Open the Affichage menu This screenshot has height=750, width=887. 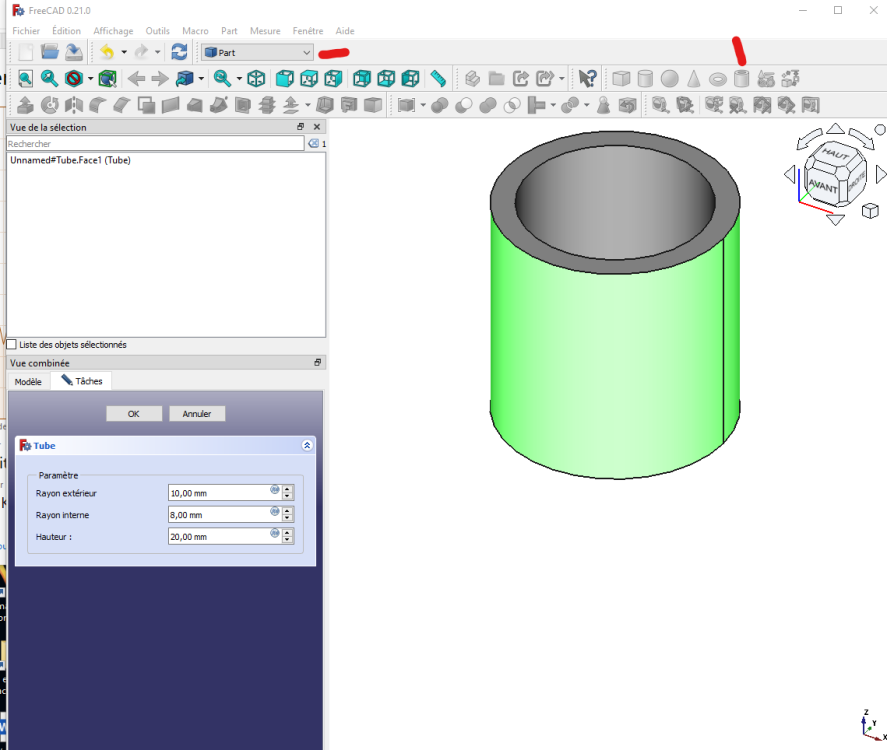pyautogui.click(x=113, y=31)
